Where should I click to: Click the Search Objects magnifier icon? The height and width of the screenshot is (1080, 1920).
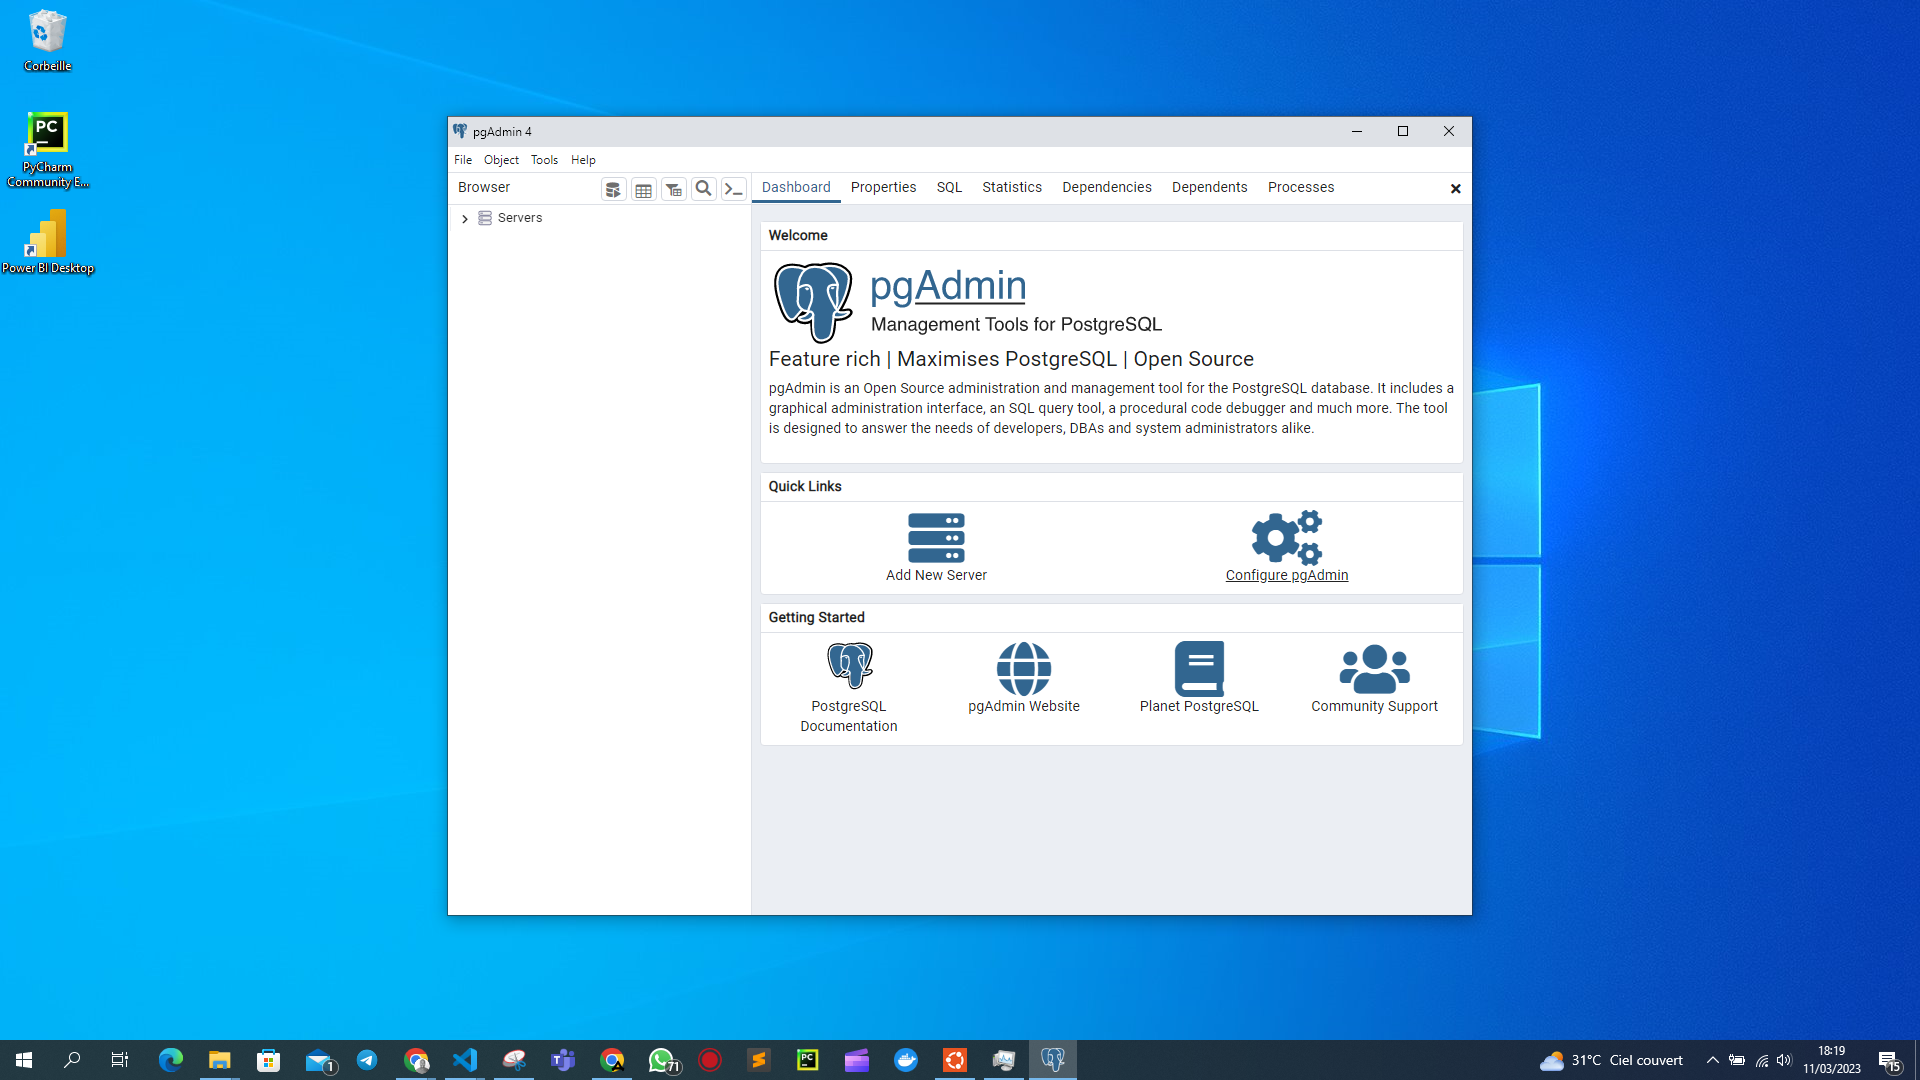click(x=703, y=189)
